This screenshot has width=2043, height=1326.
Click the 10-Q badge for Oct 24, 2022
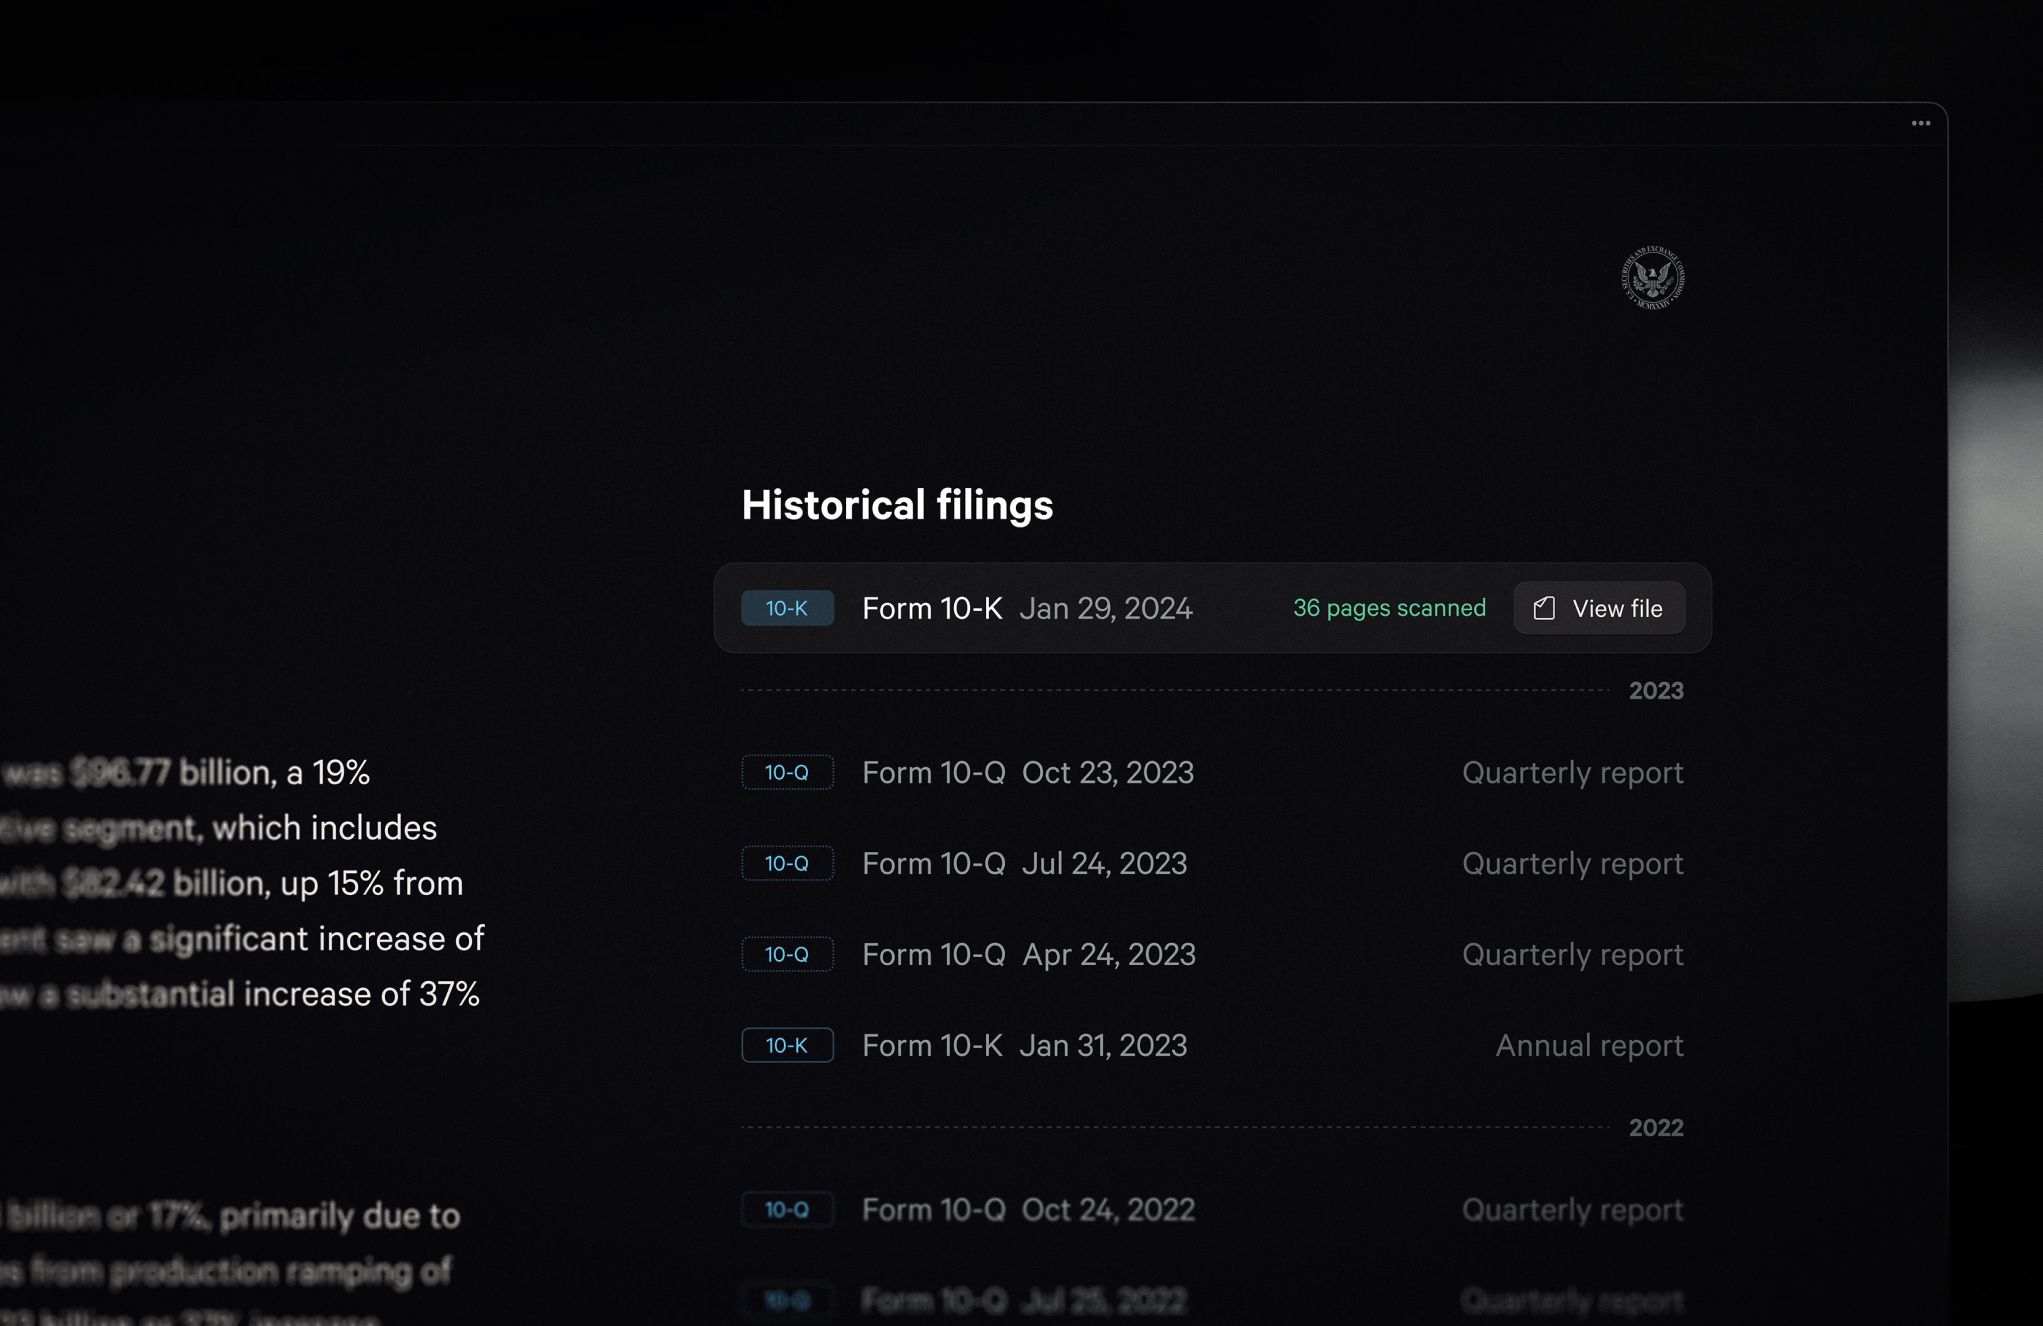coord(787,1209)
